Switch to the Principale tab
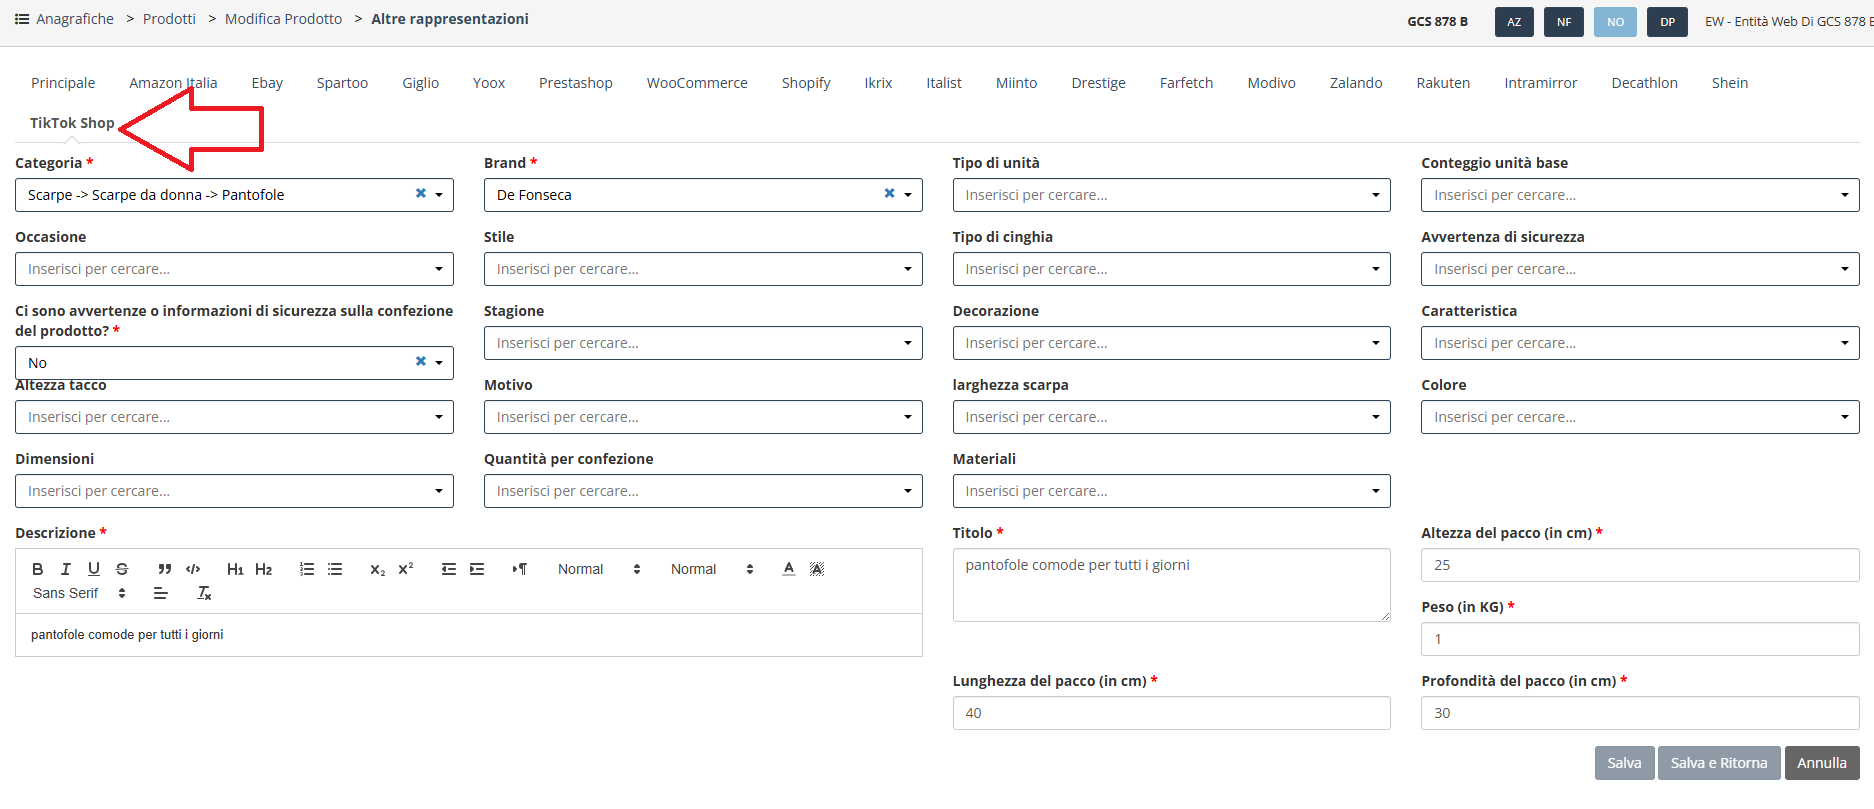Screen dimensions: 1874x809 pos(63,83)
